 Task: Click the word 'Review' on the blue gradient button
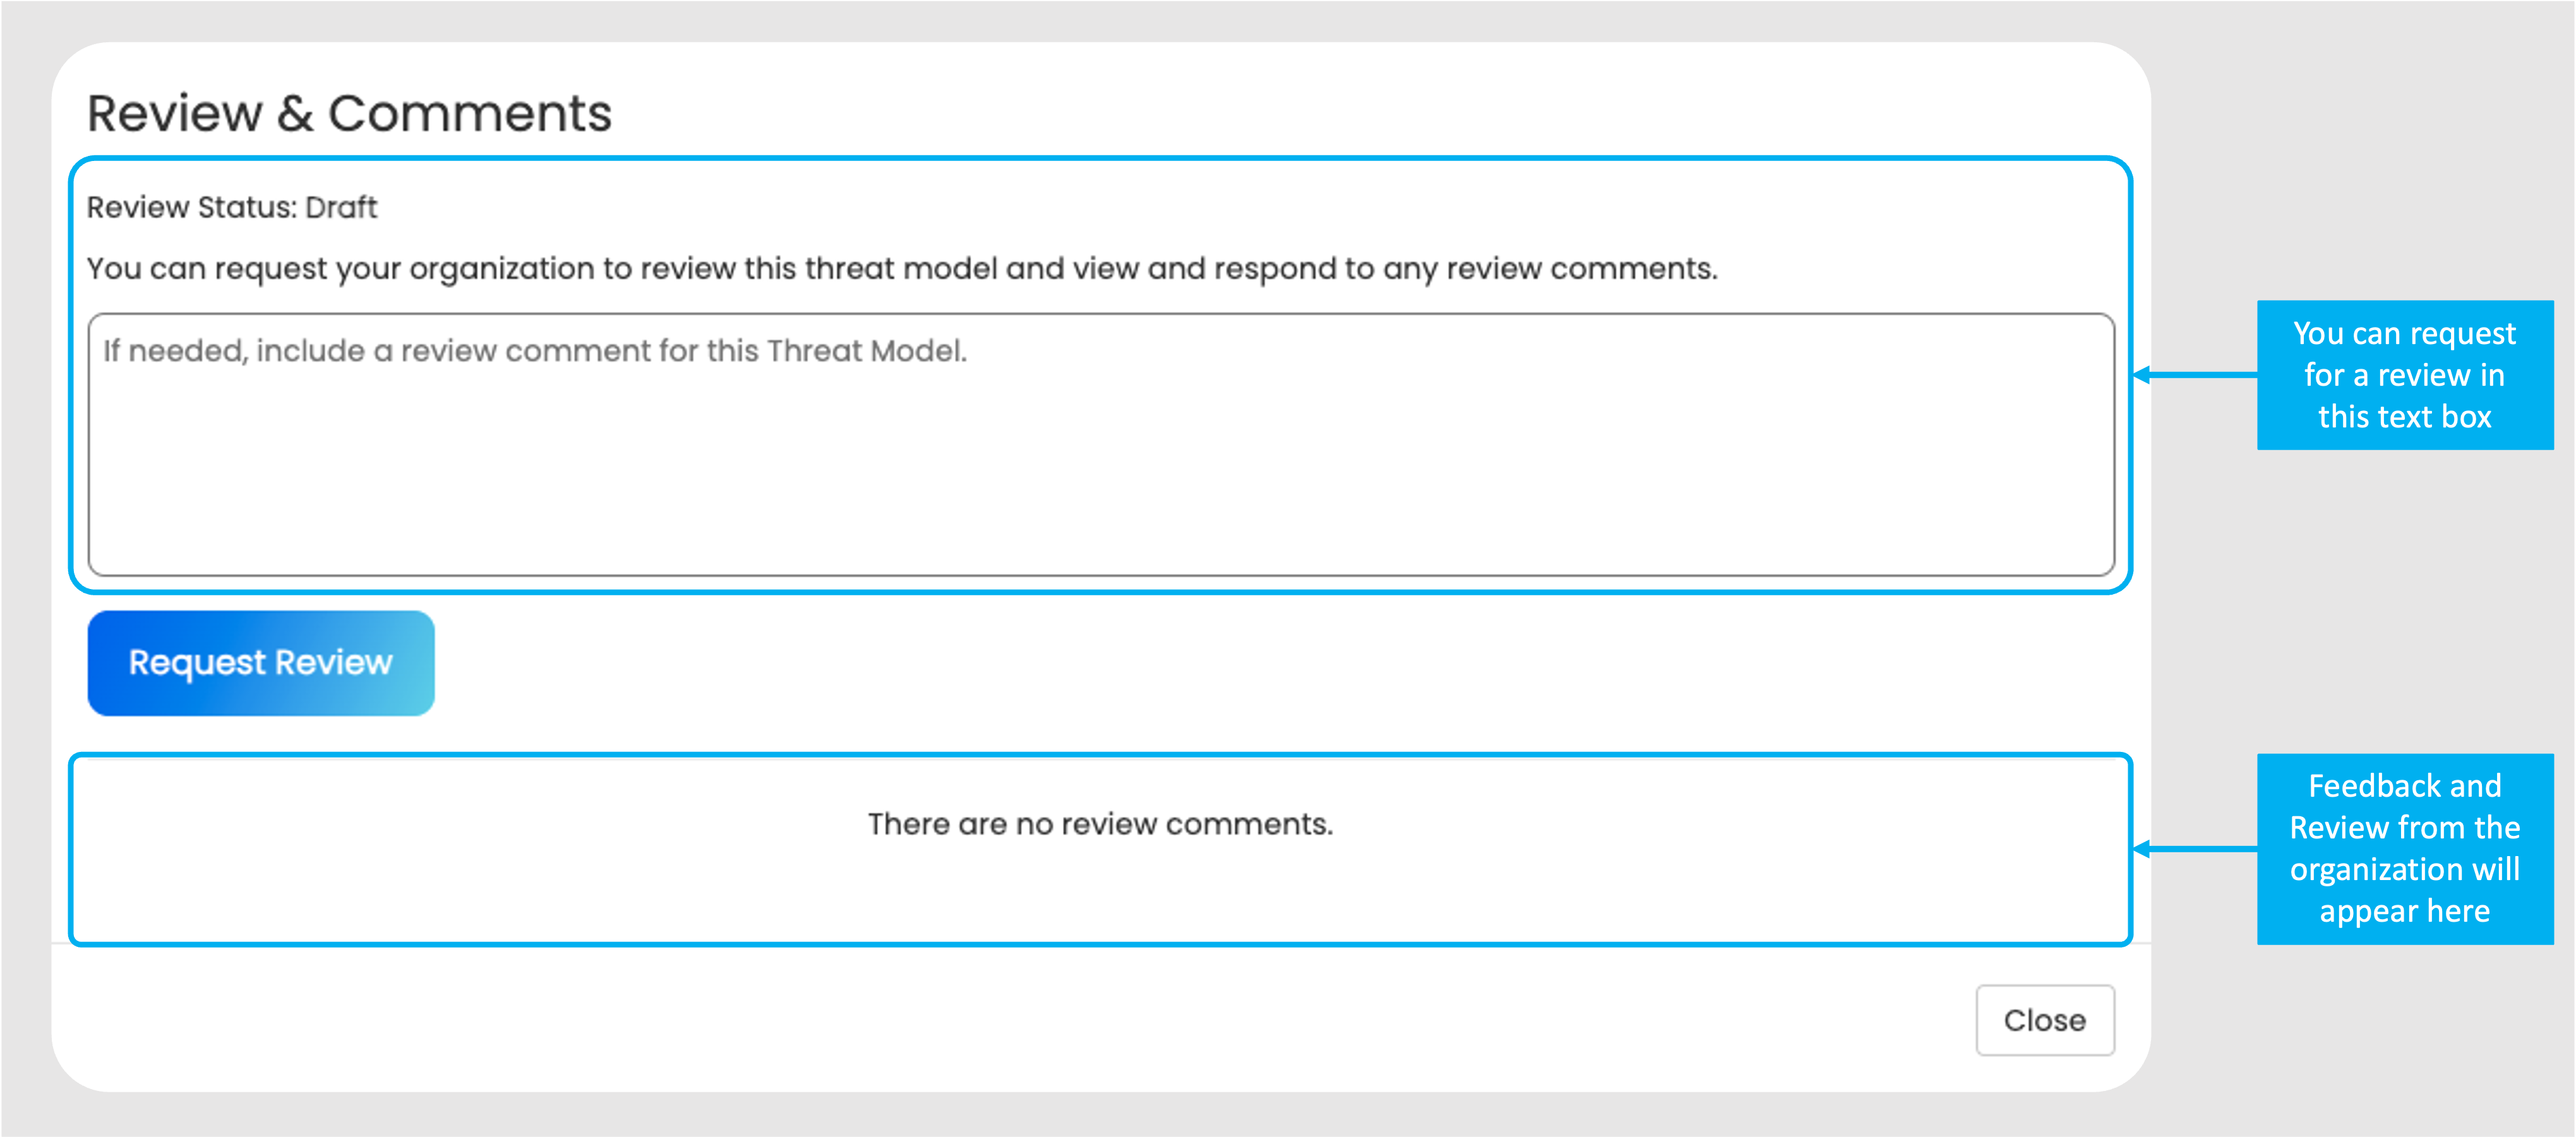[333, 662]
